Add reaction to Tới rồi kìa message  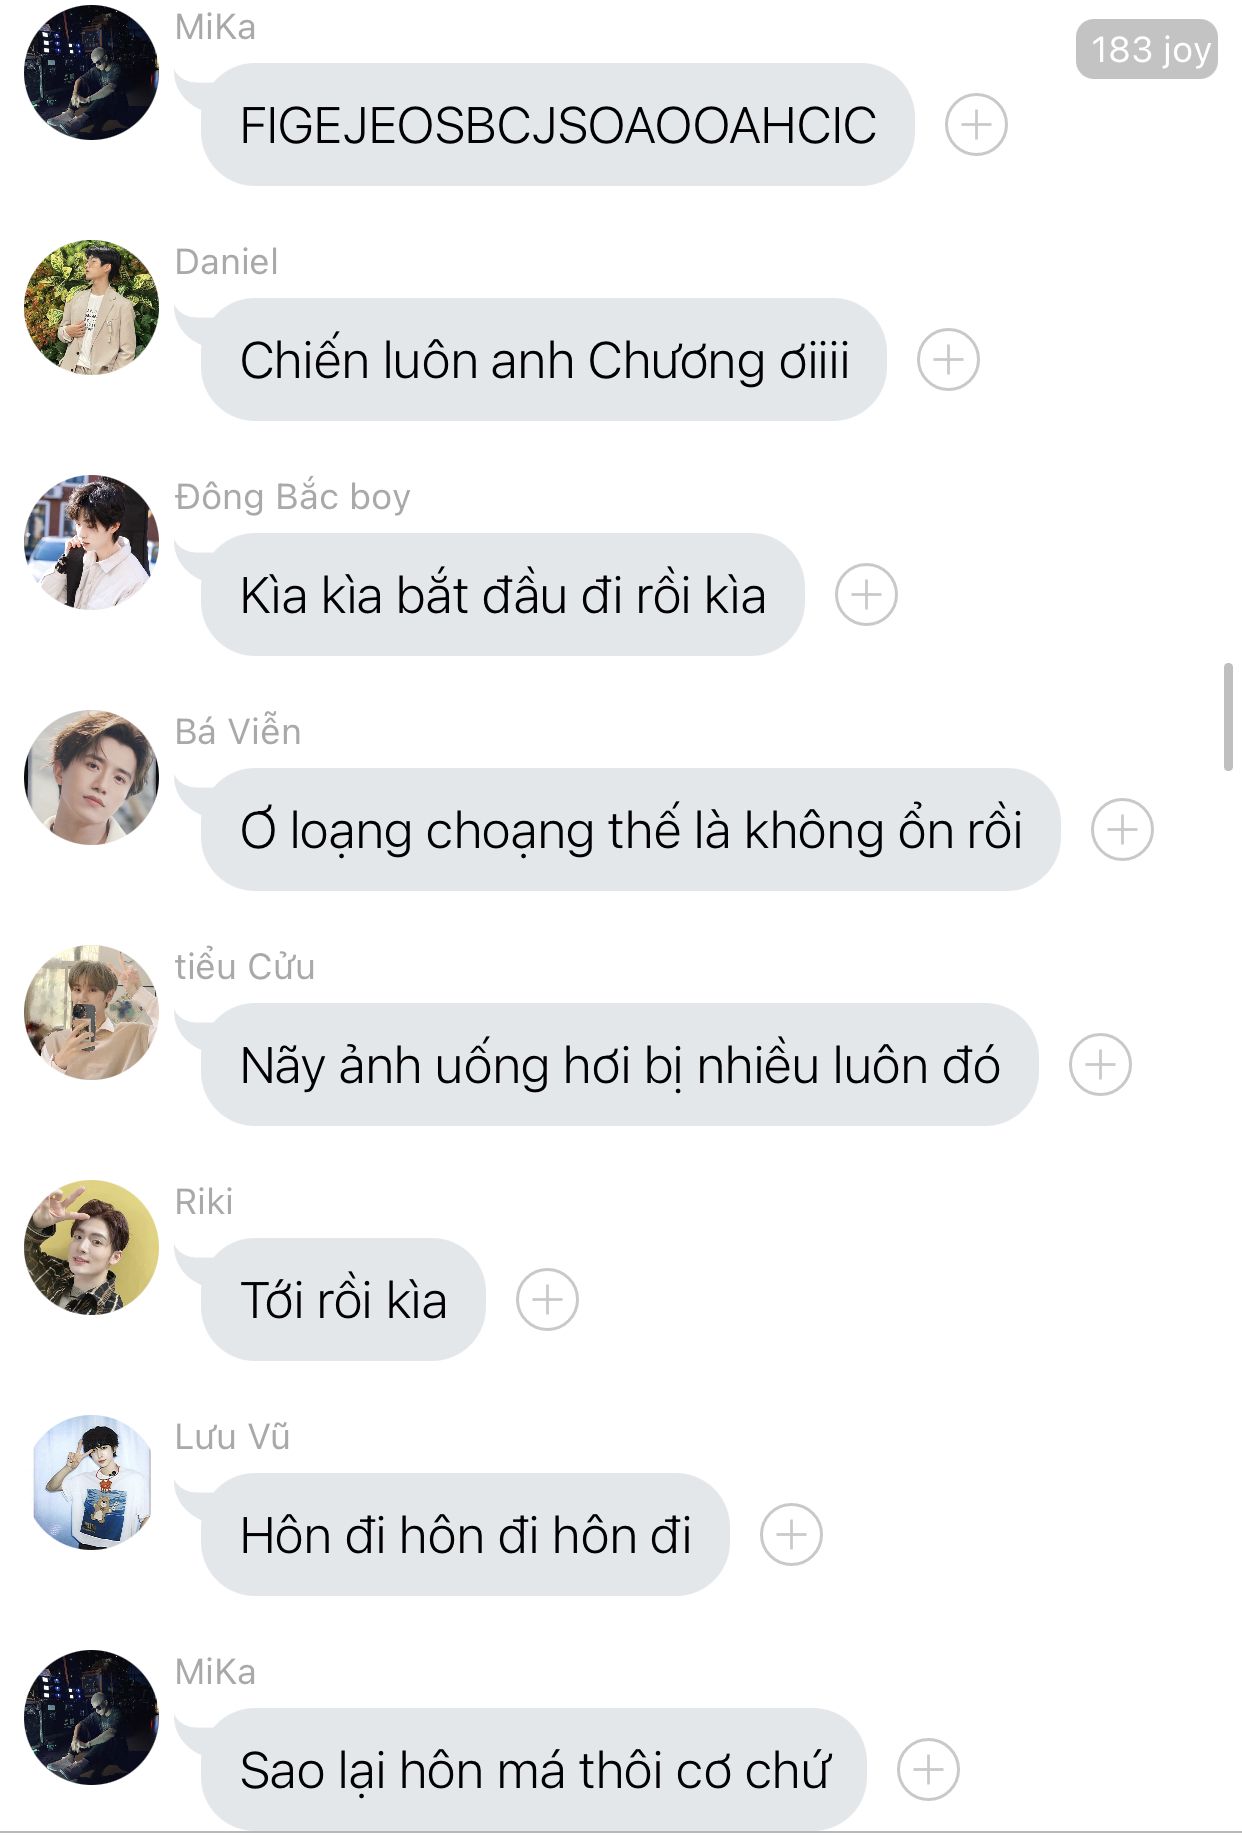click(547, 1300)
